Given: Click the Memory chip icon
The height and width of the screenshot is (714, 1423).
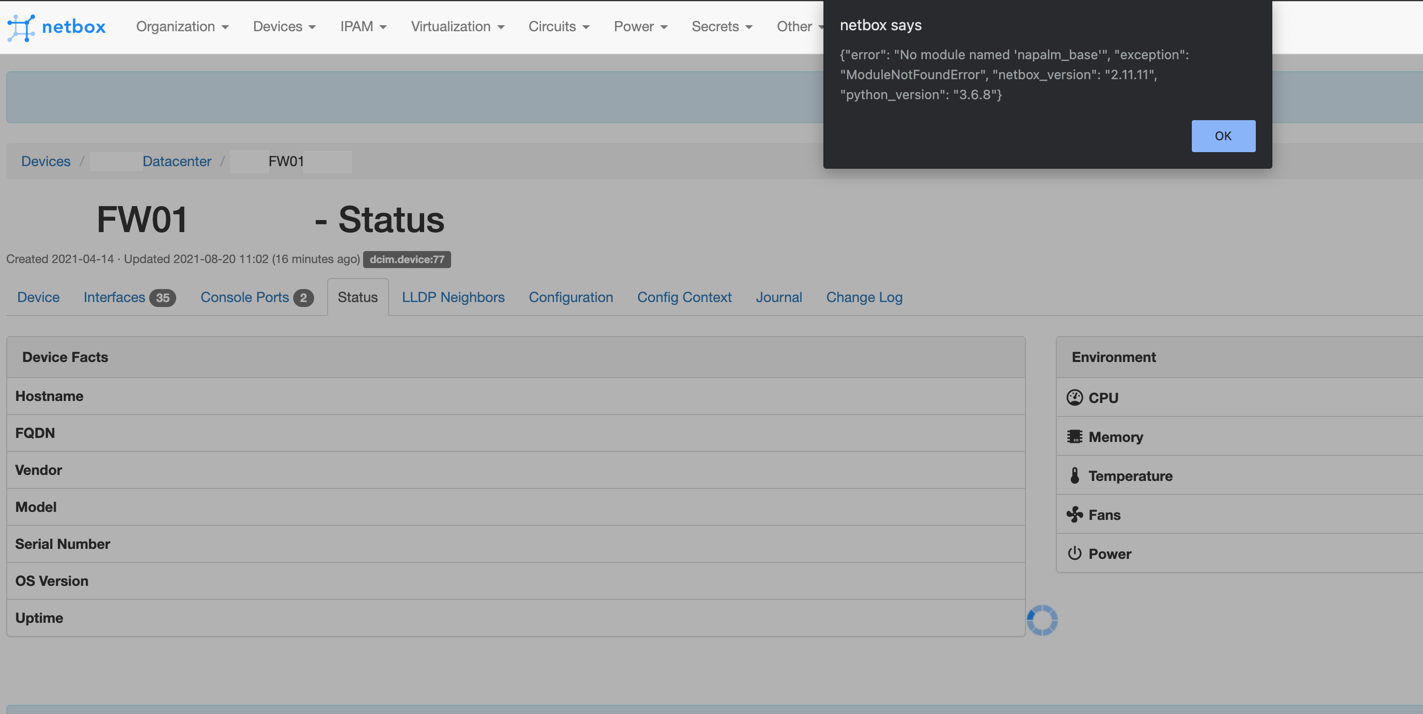Looking at the screenshot, I should point(1075,437).
